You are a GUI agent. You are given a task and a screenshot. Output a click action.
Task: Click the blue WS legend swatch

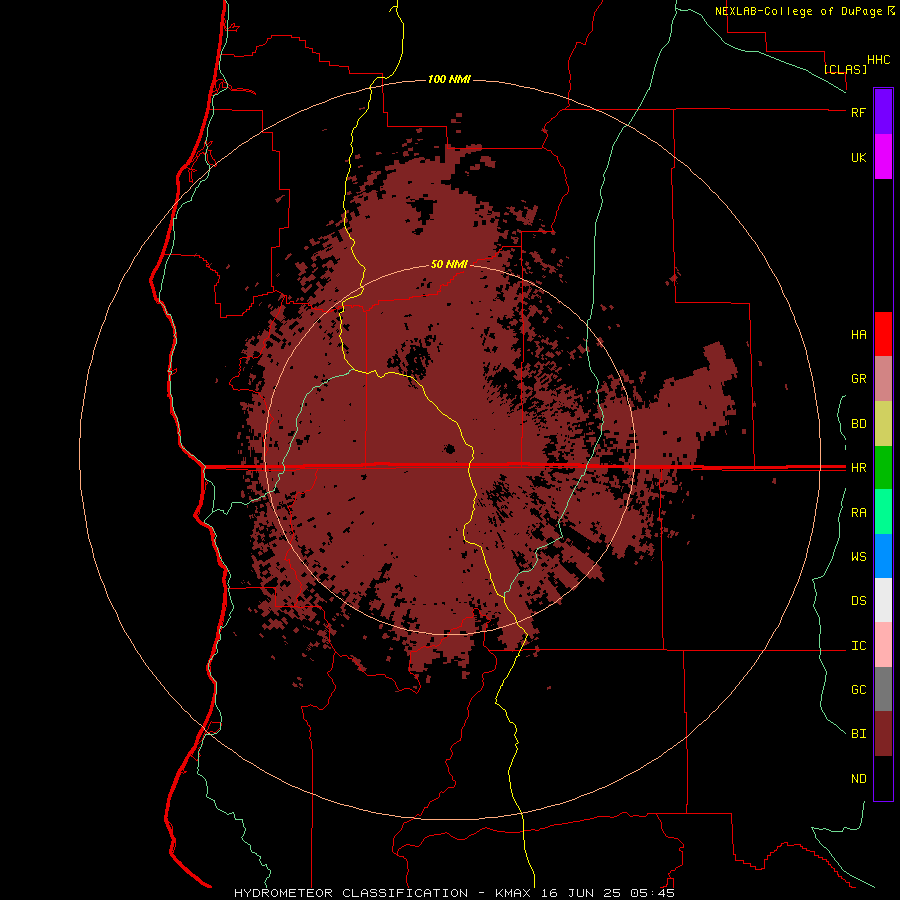[x=883, y=556]
